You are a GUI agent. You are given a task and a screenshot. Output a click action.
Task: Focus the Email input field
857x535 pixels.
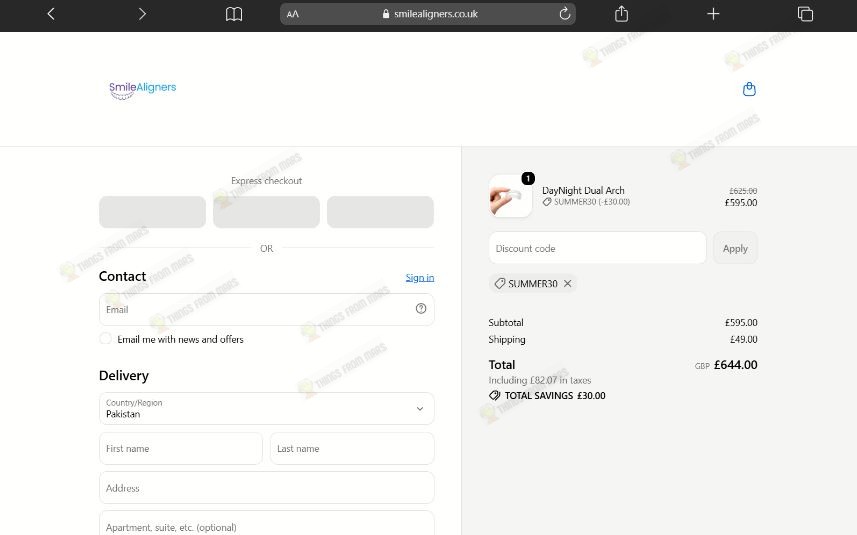tap(267, 309)
